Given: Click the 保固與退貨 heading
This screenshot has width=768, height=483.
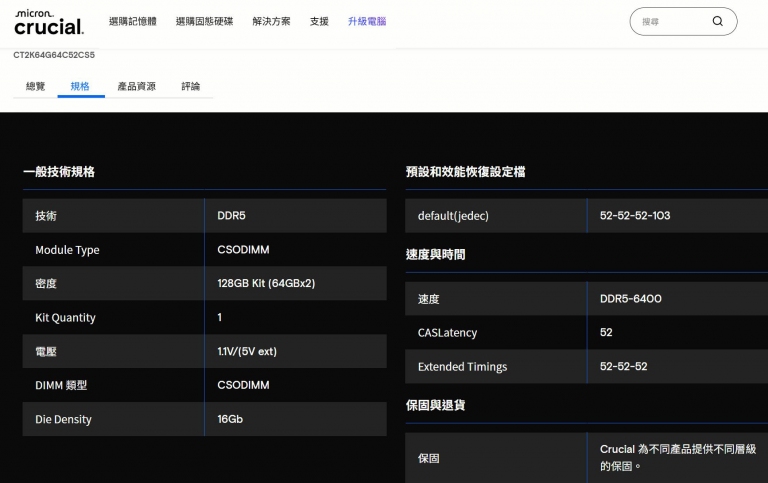Looking at the screenshot, I should pyautogui.click(x=435, y=406).
